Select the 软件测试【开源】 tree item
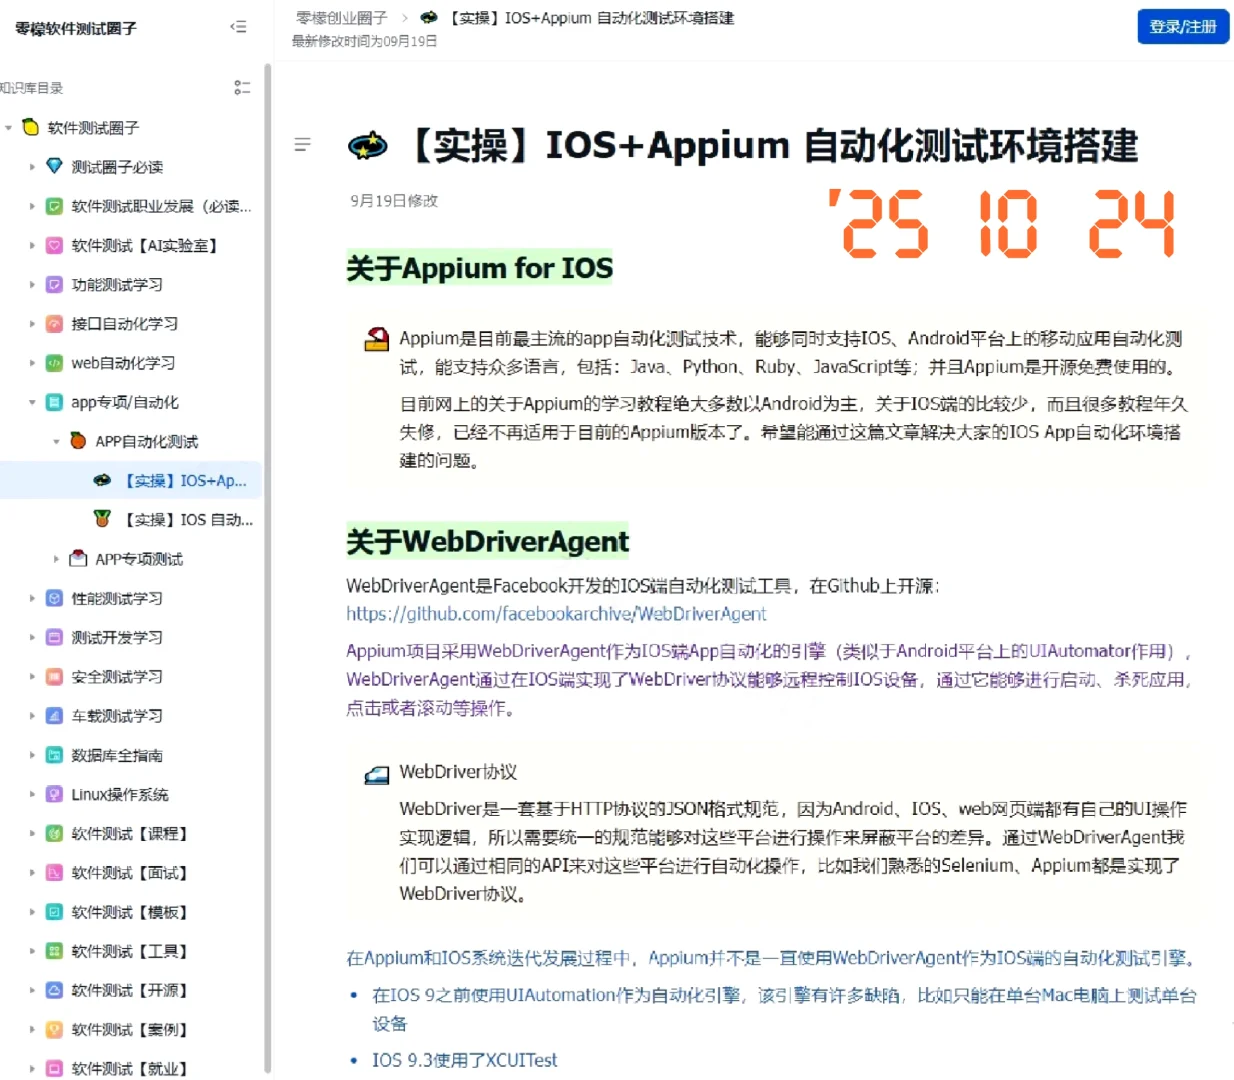The width and height of the screenshot is (1234, 1080). coord(131,990)
